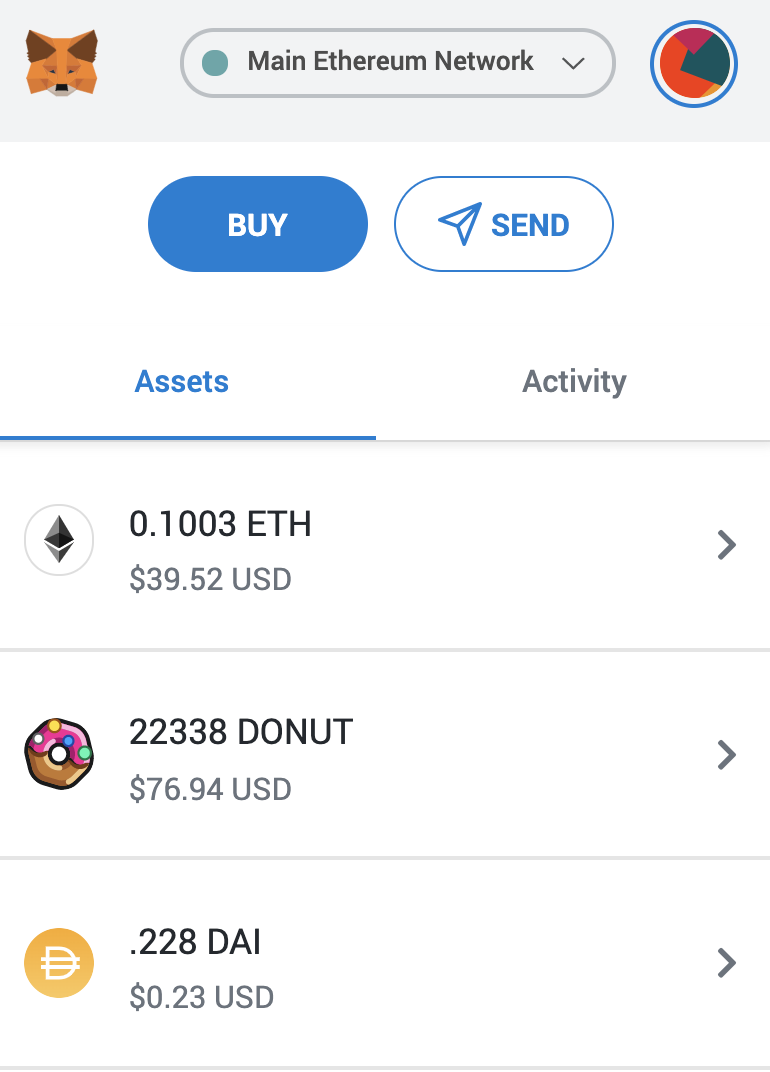Expand ETH details using its right chevron

pos(727,545)
